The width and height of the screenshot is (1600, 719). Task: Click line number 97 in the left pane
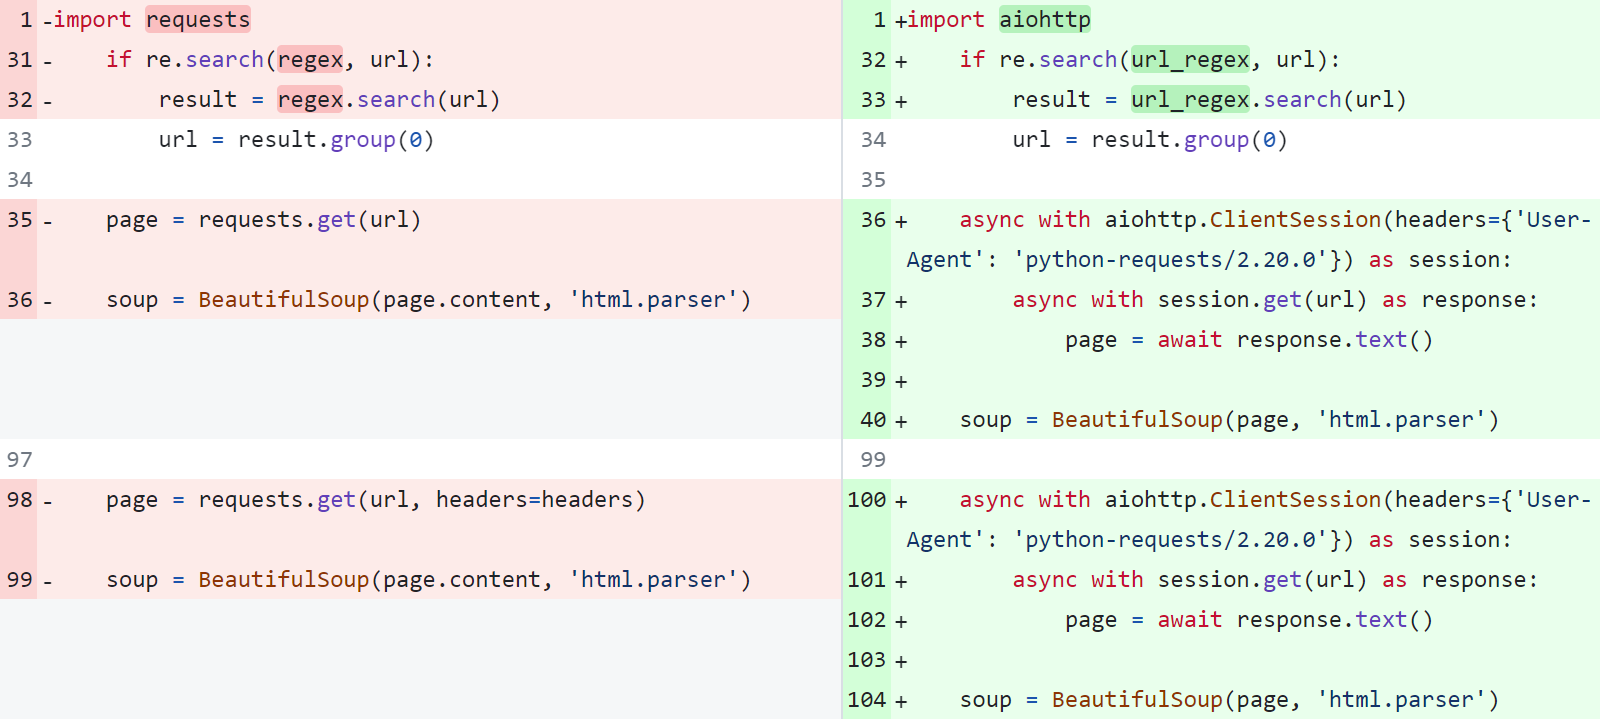click(x=20, y=460)
